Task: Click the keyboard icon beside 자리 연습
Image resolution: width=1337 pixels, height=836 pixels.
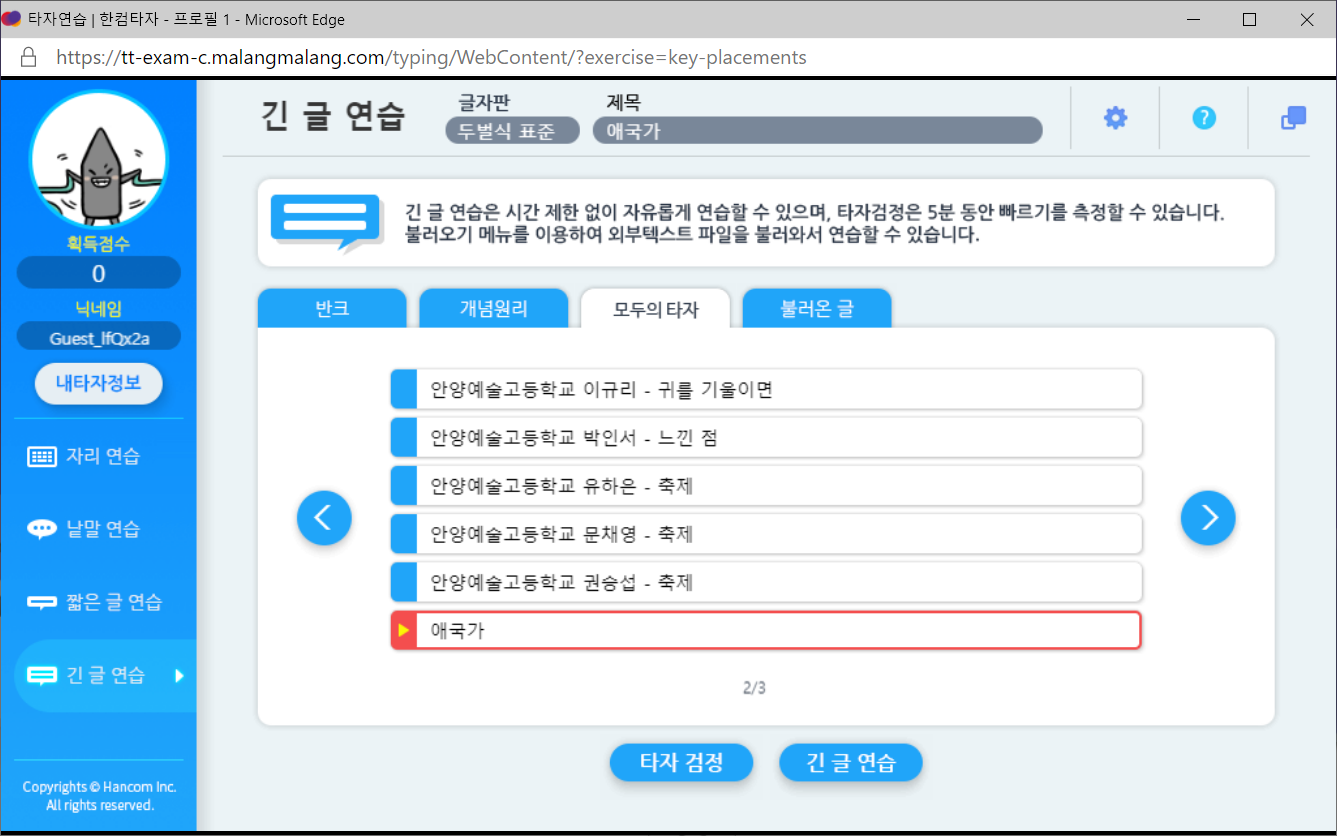Action: pos(42,457)
